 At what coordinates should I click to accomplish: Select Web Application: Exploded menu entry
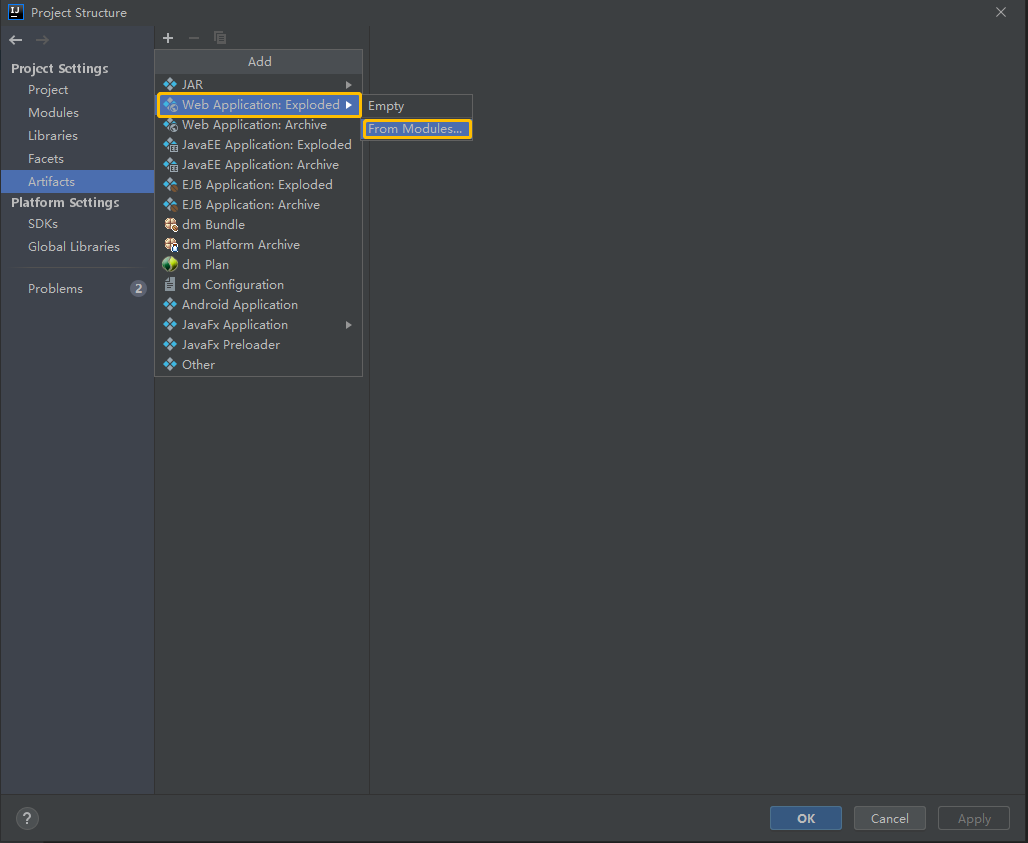[x=259, y=105]
